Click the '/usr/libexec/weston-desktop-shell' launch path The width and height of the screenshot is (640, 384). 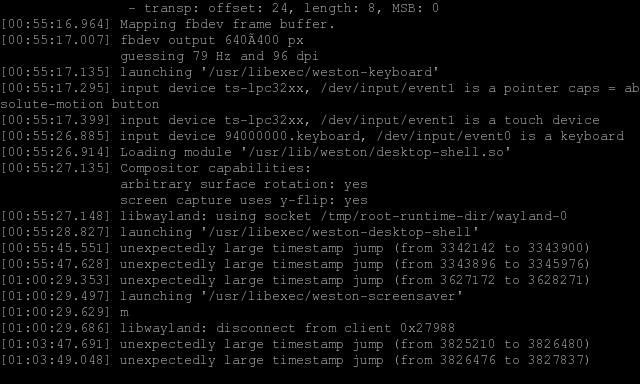coord(340,232)
